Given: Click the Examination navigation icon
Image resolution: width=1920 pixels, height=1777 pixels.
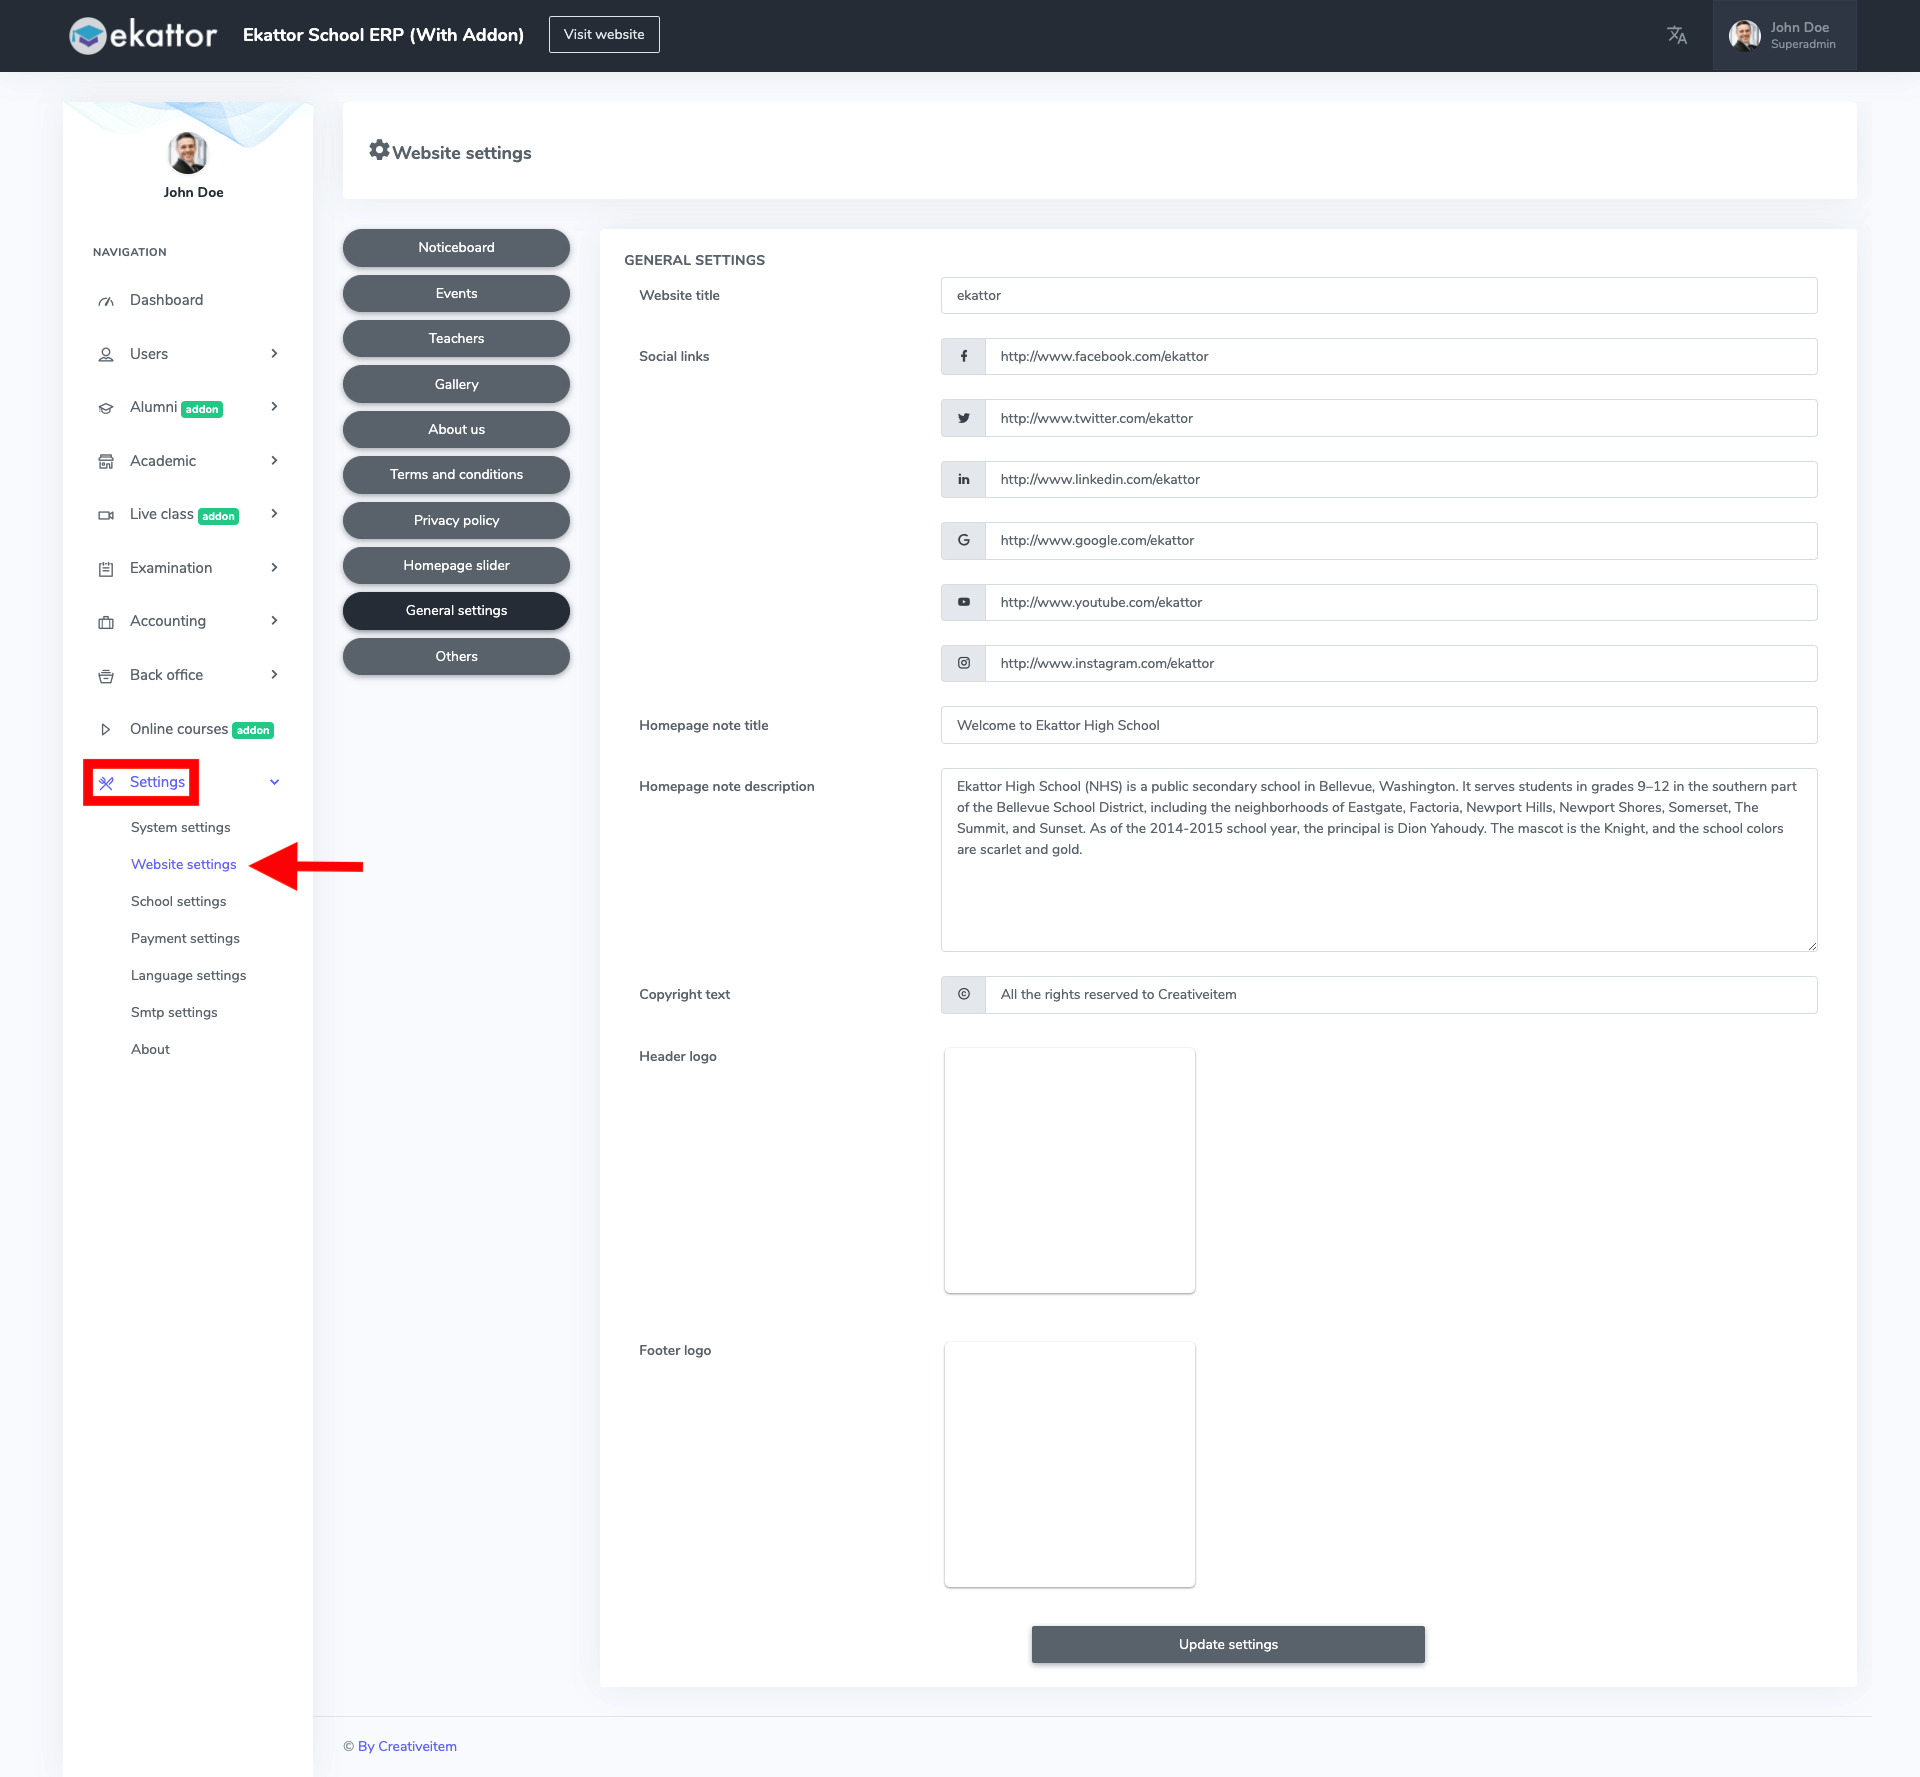Looking at the screenshot, I should click(105, 569).
